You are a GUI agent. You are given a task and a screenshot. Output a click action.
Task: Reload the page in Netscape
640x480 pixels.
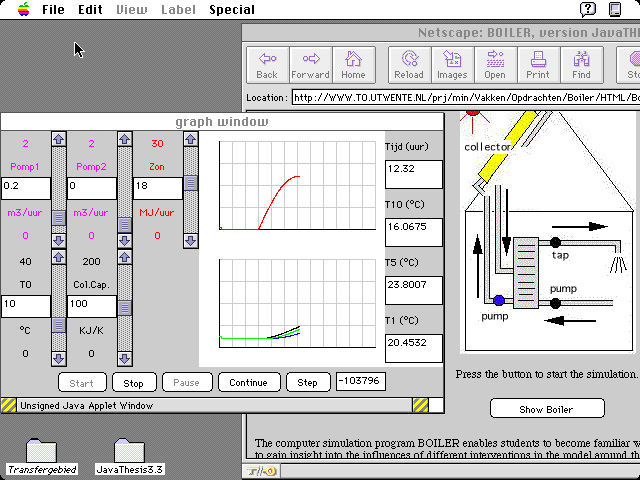(409, 65)
